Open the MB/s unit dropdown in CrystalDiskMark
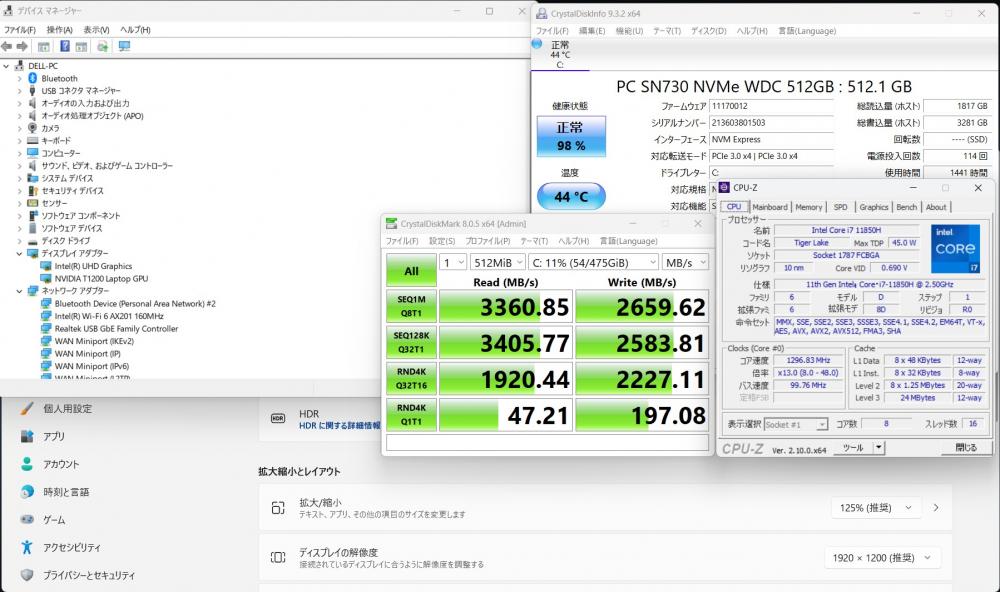This screenshot has height=592, width=1000. tap(685, 262)
